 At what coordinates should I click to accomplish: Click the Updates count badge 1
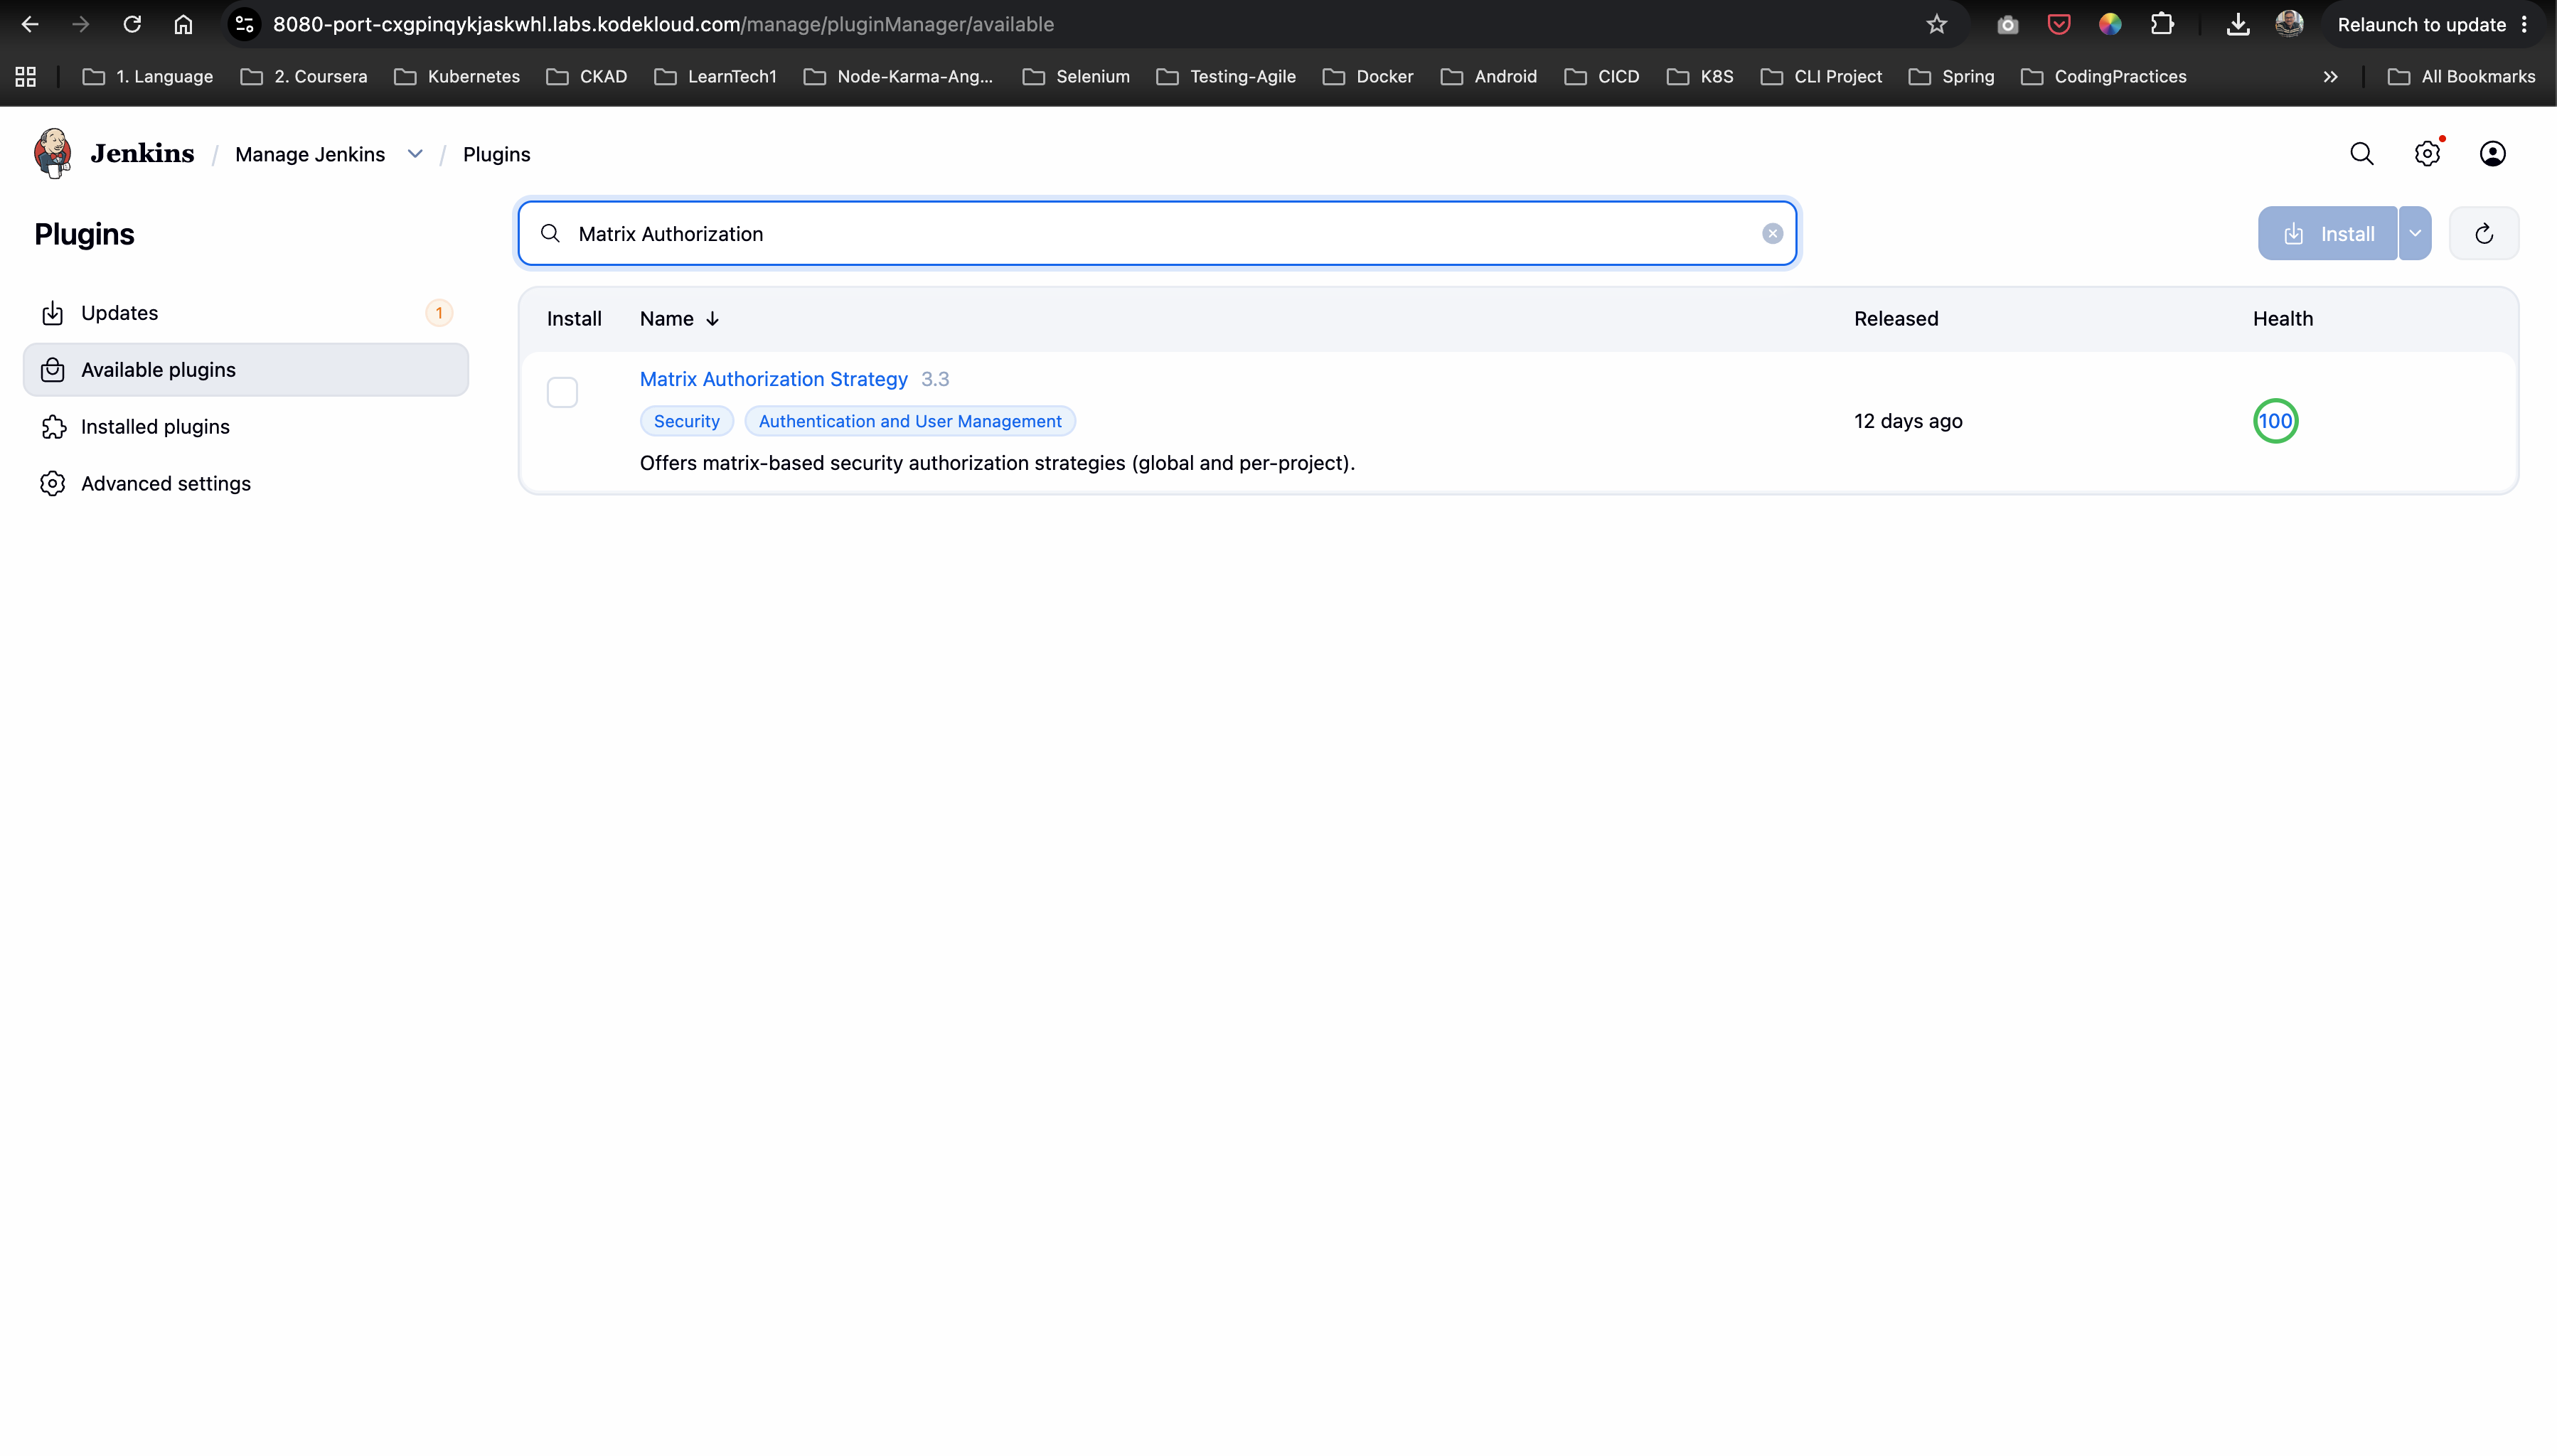439,313
